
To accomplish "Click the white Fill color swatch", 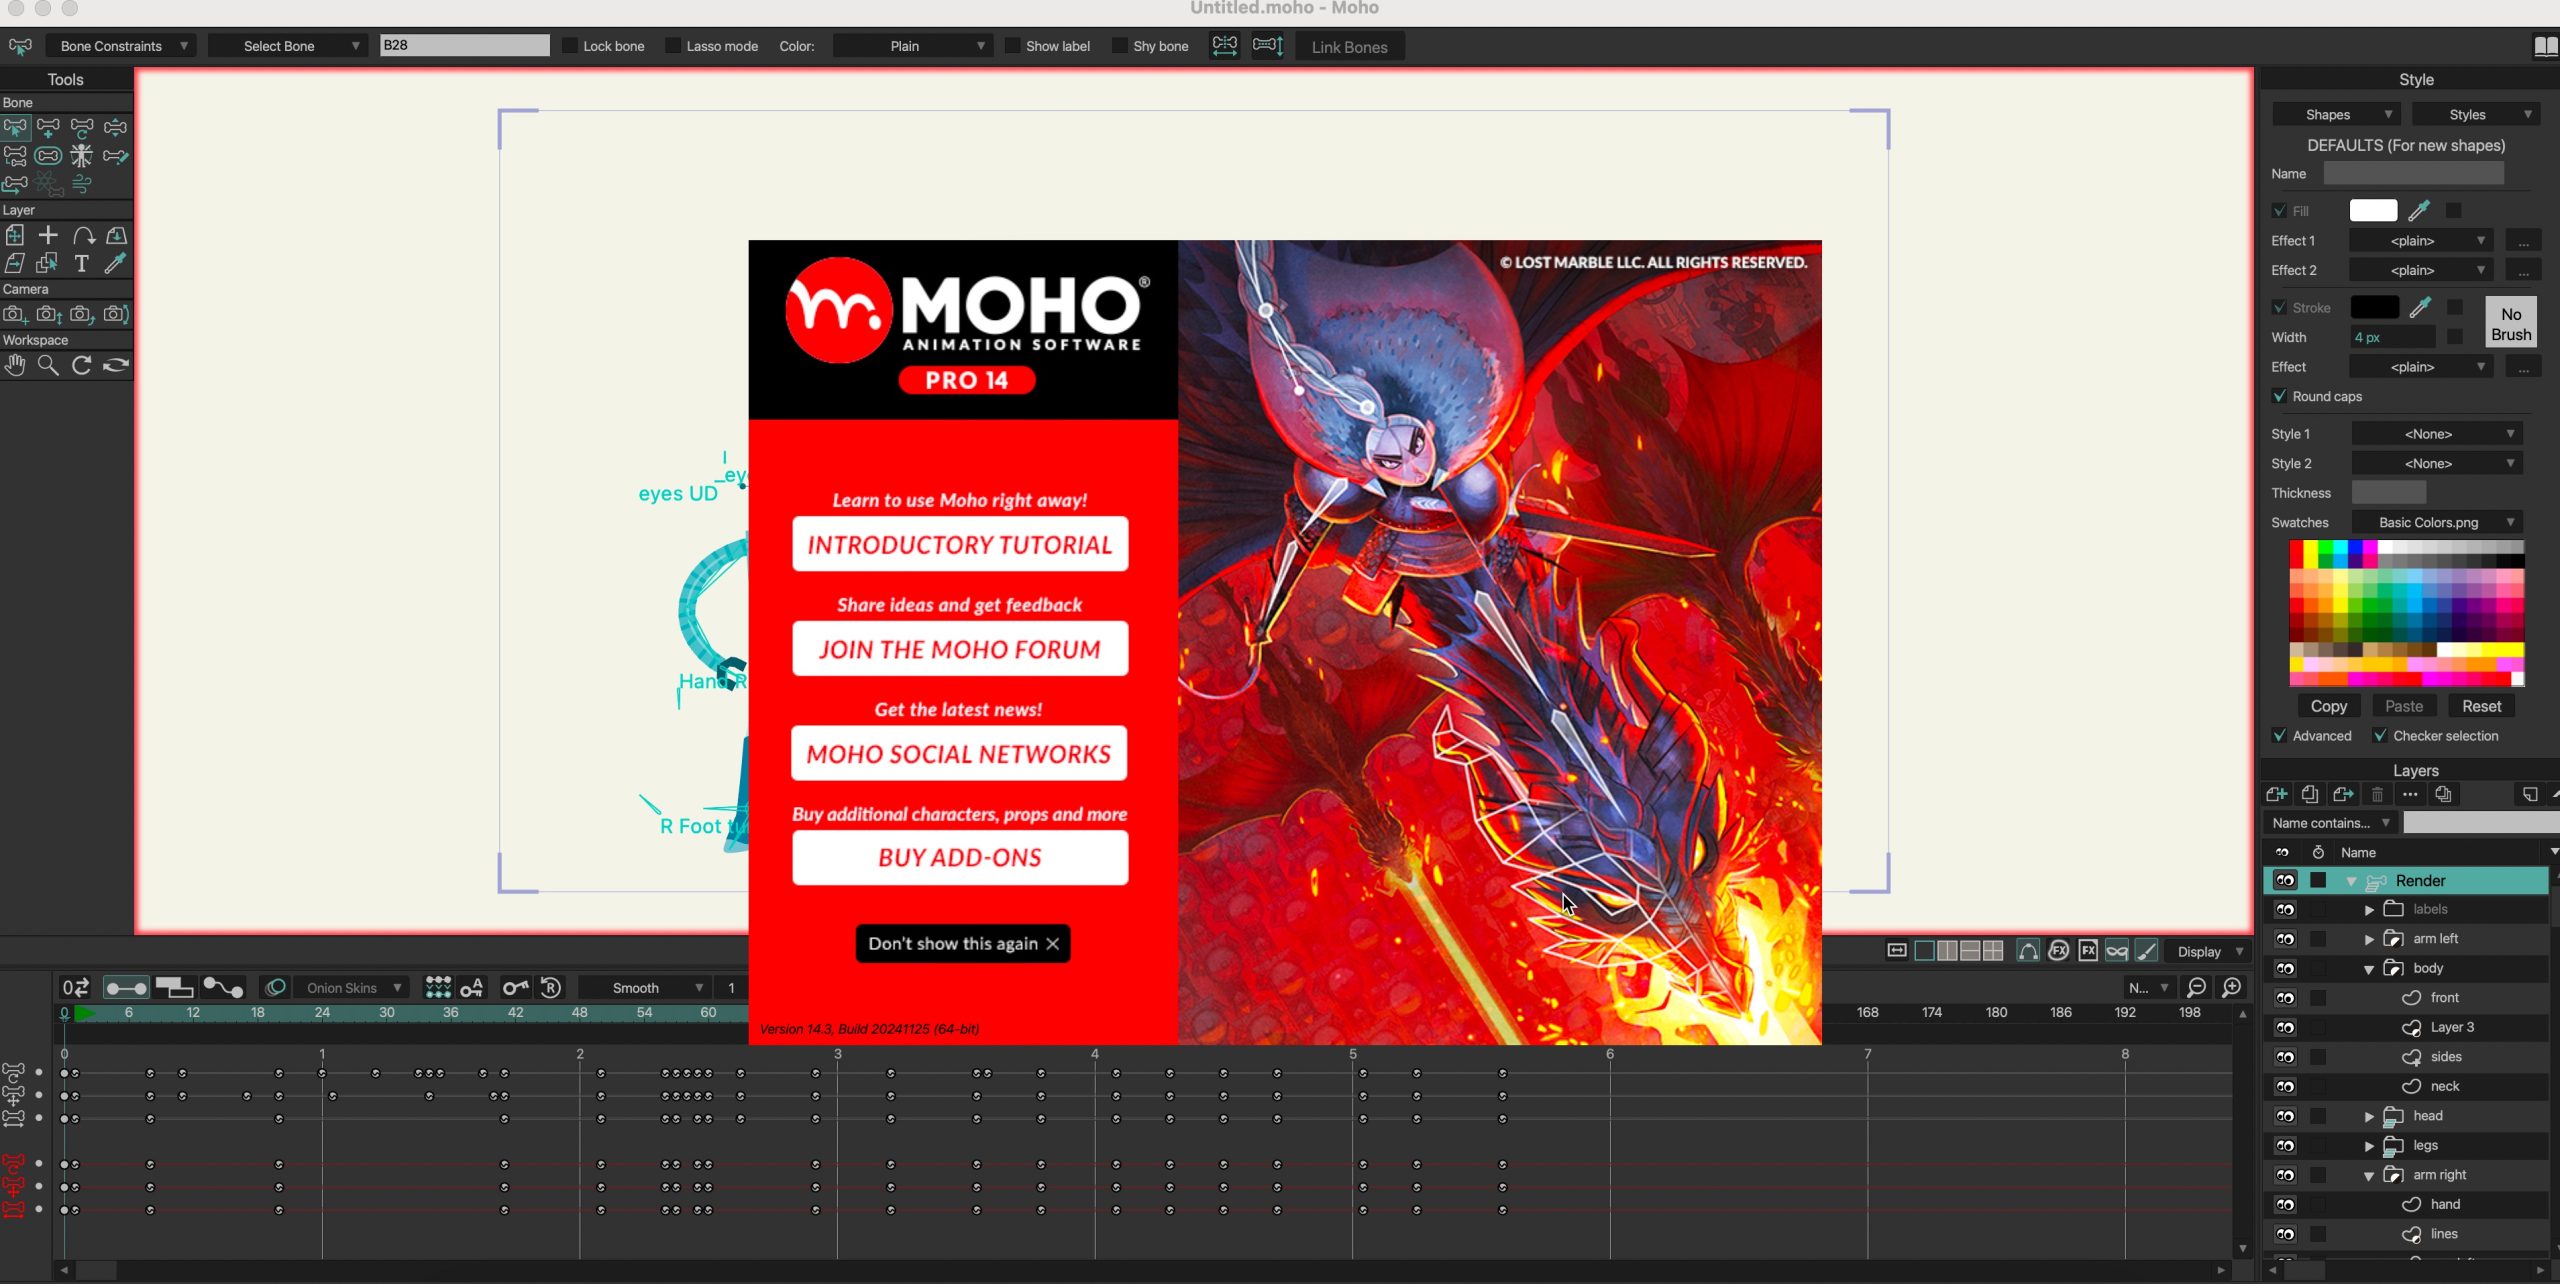I will [x=2373, y=210].
